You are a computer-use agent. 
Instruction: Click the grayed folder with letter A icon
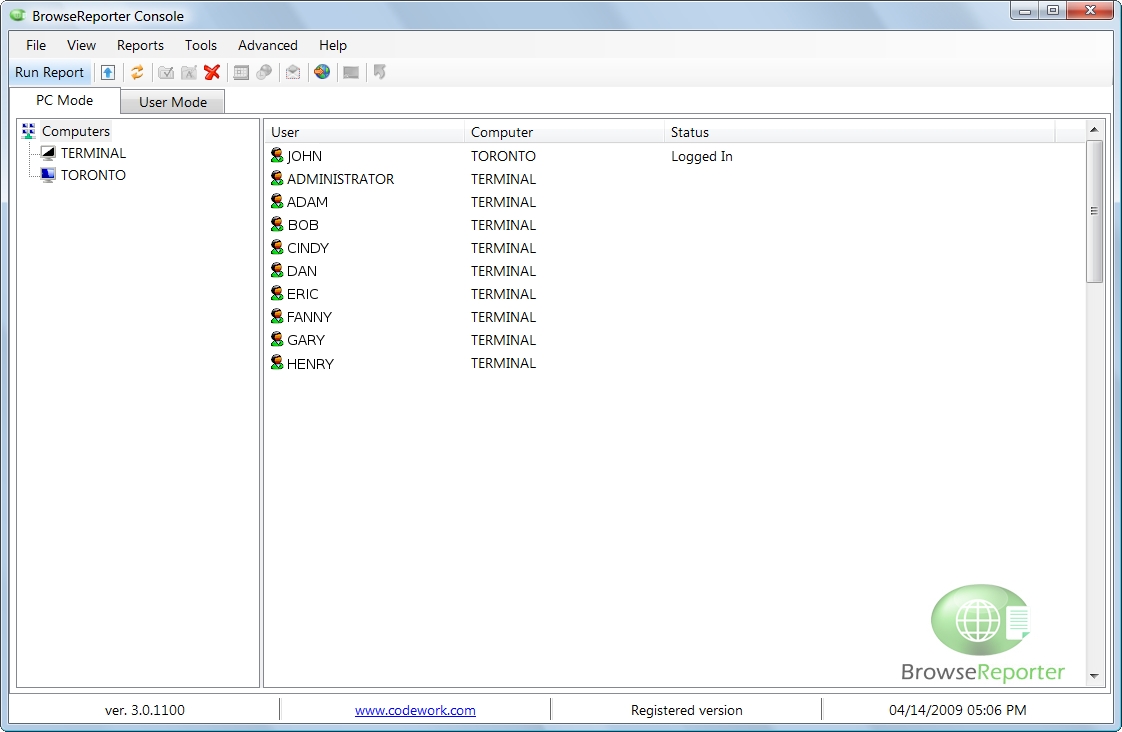click(x=189, y=72)
